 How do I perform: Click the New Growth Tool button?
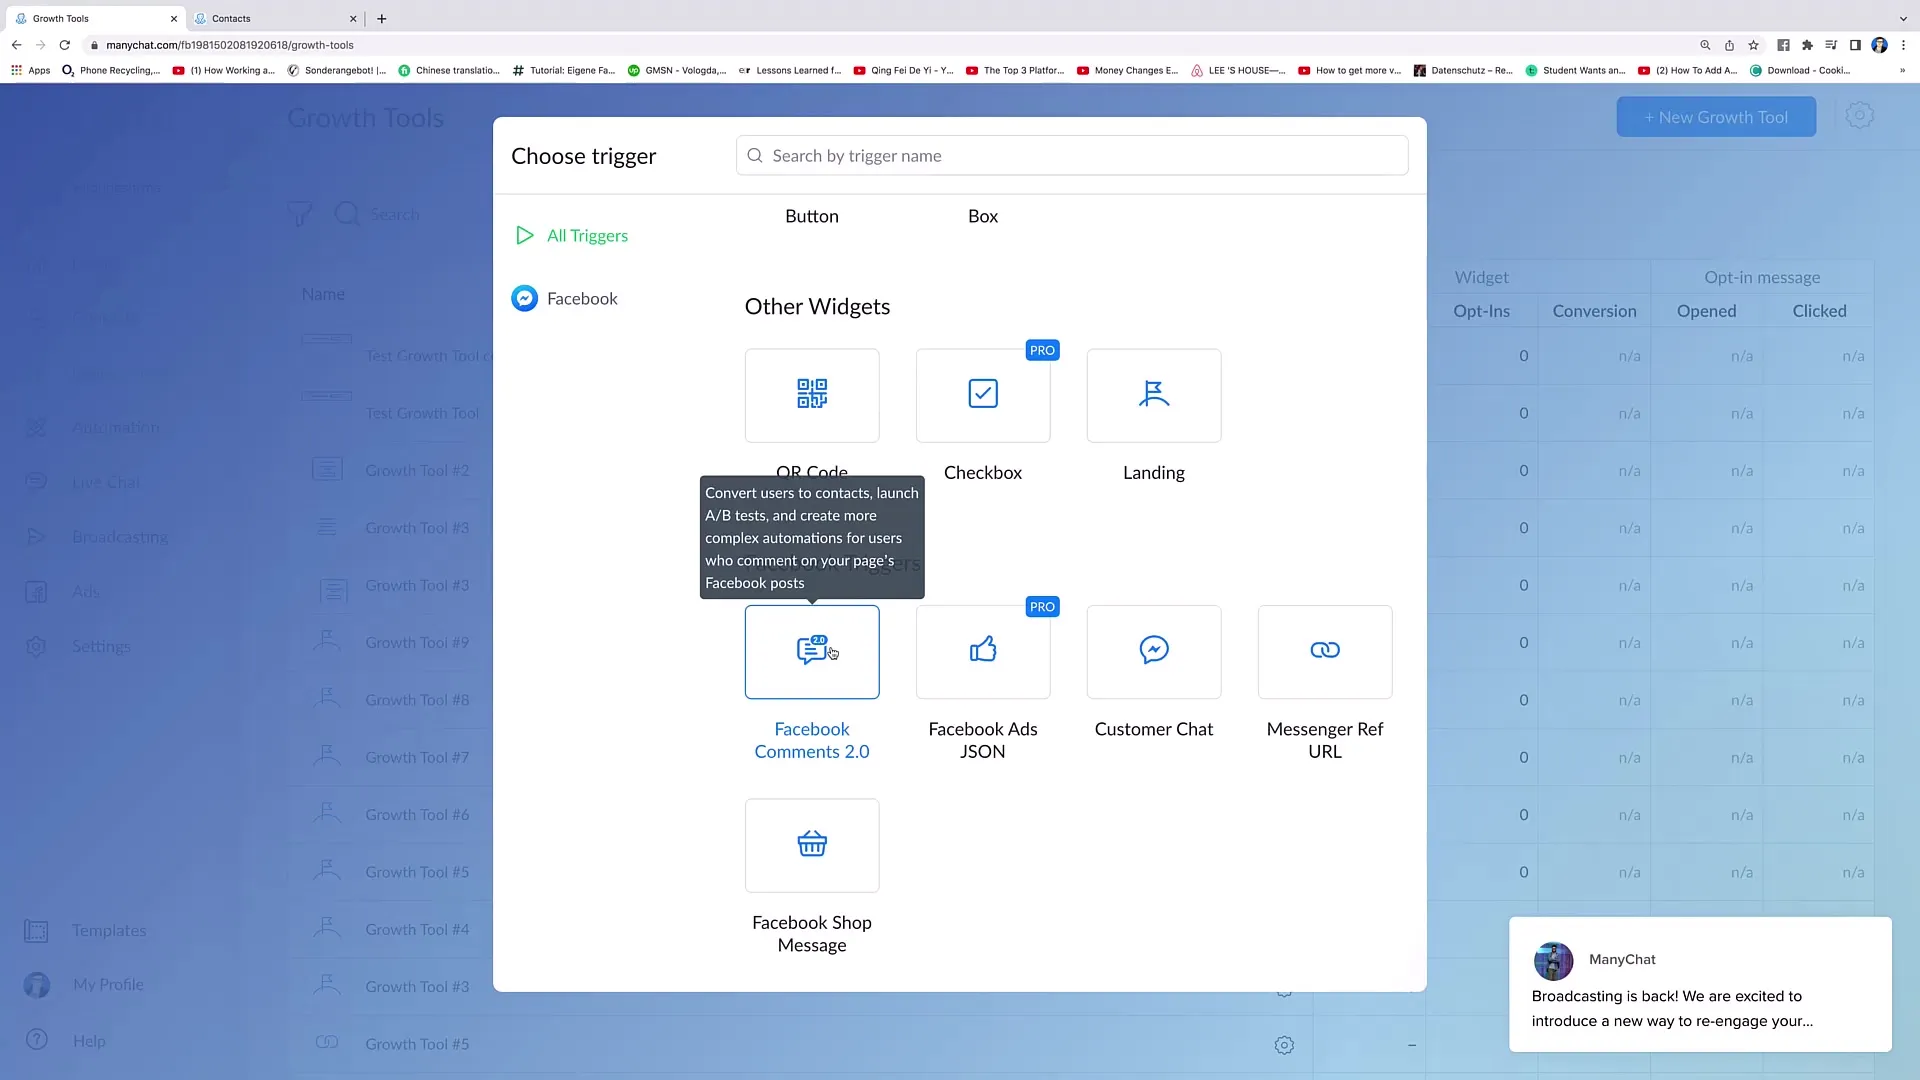(x=1716, y=117)
